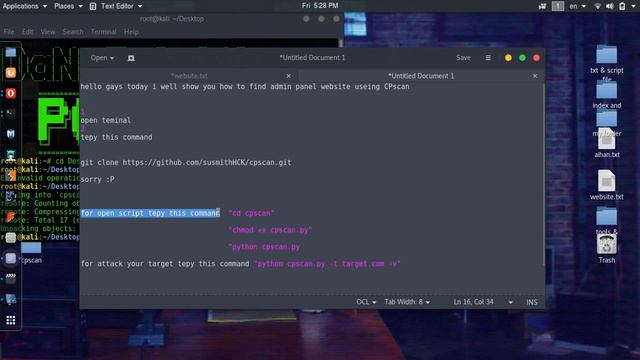Open the Terminal menu in the terminal window
The height and width of the screenshot is (360, 640).
tap(103, 32)
